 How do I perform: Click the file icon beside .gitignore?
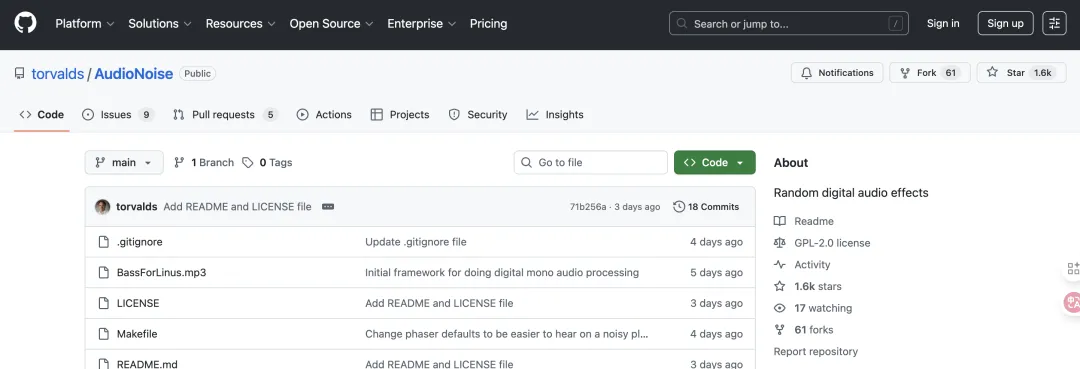(104, 242)
